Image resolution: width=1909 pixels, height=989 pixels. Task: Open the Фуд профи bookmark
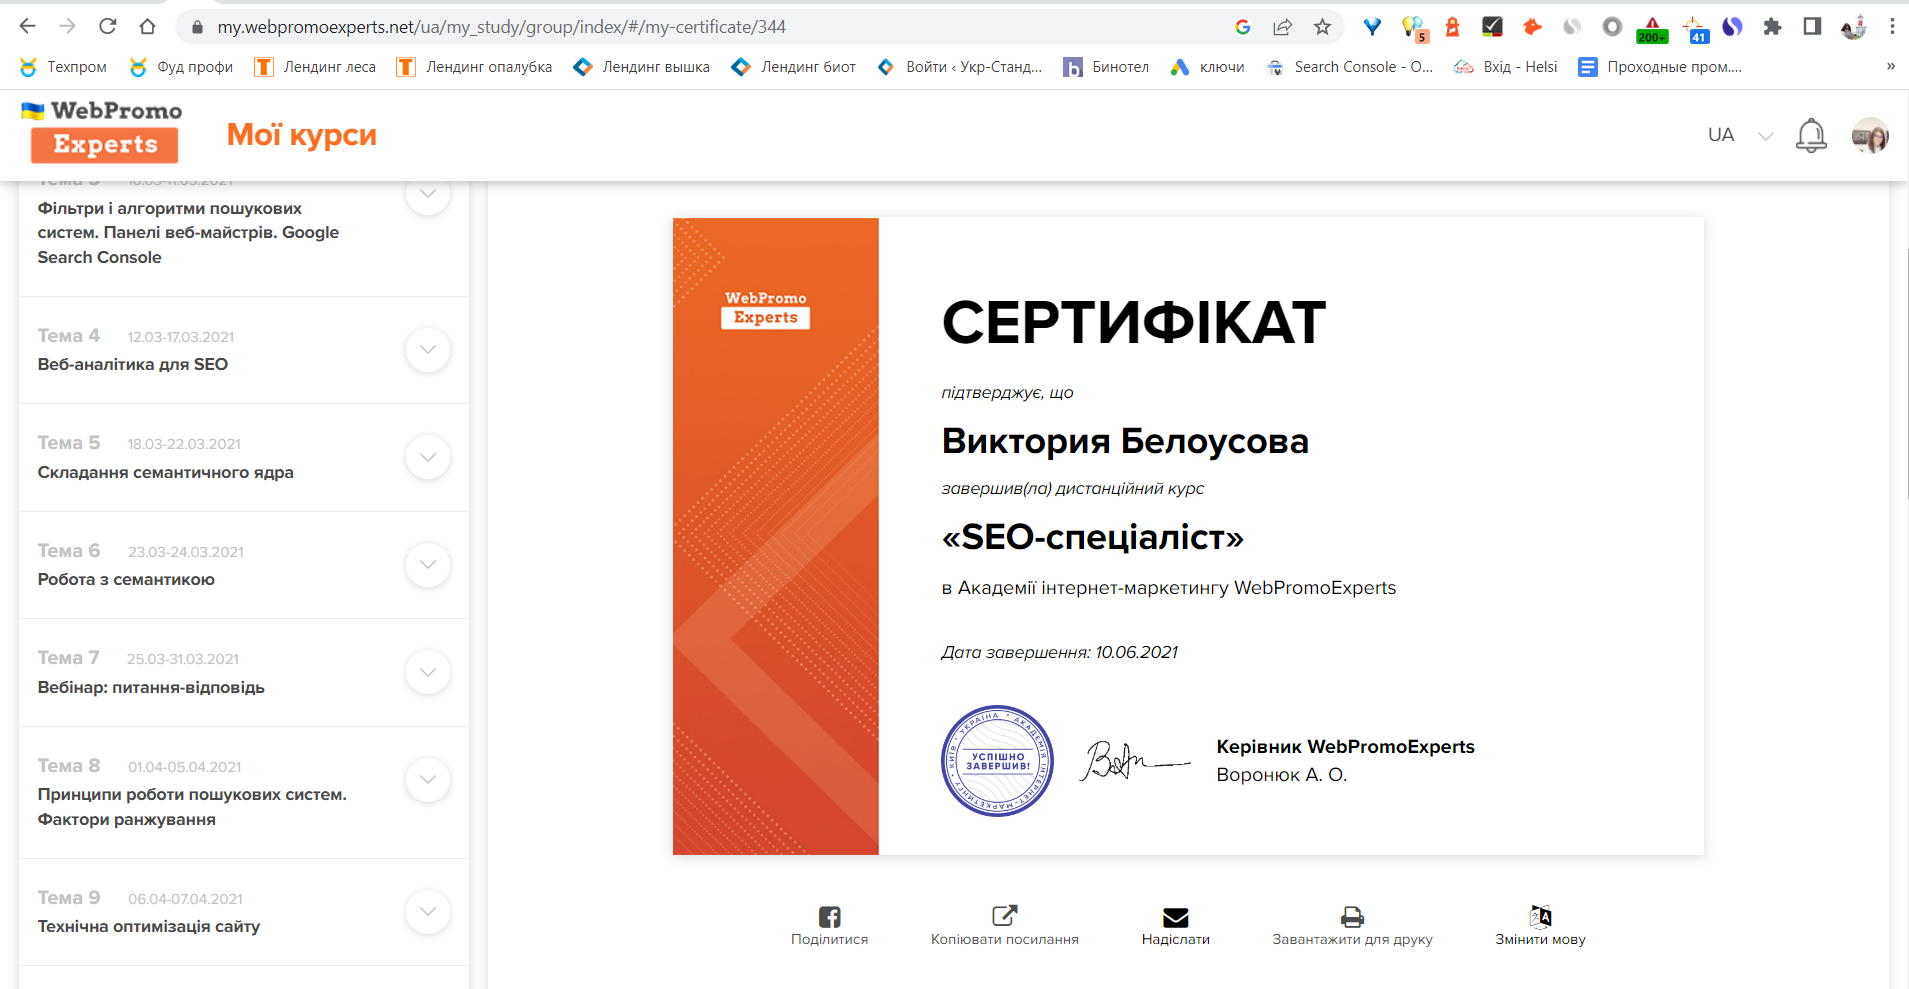coord(181,67)
